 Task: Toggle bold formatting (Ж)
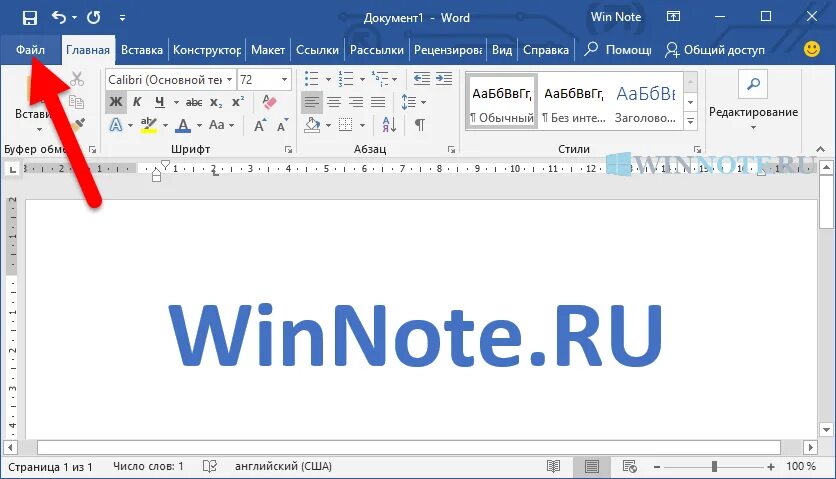point(116,102)
